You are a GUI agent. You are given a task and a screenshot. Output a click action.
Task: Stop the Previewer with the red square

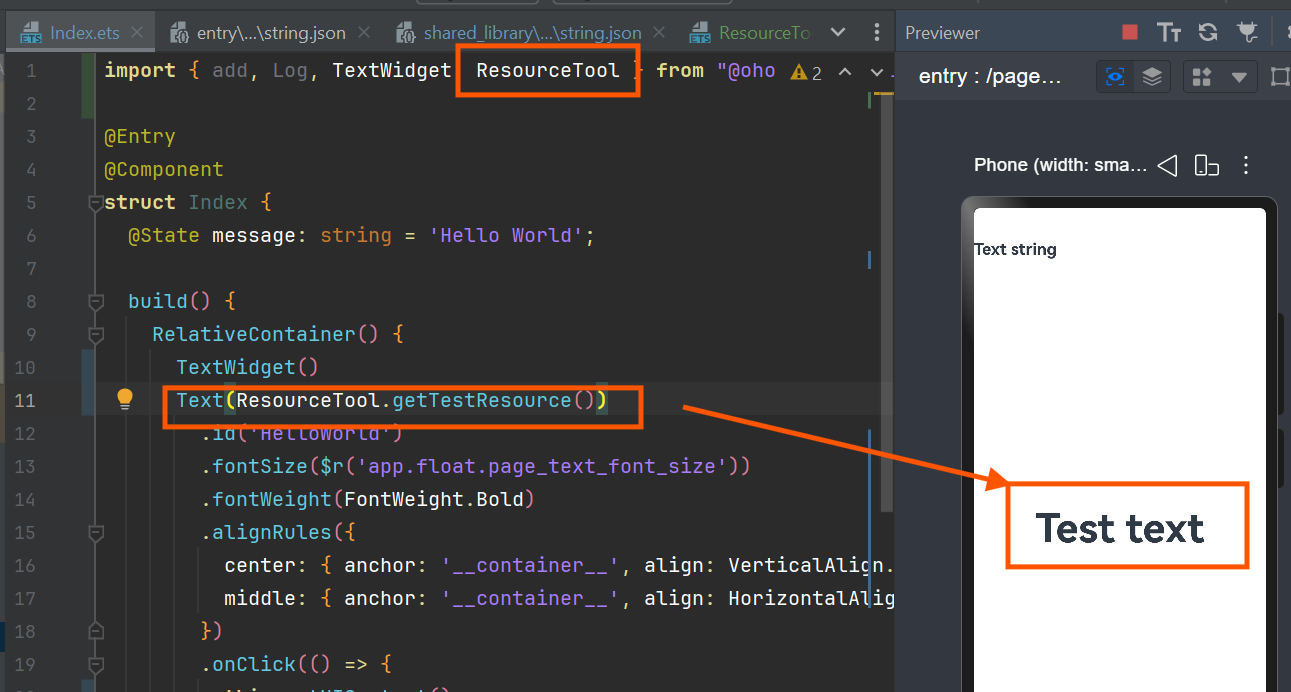click(x=1130, y=32)
